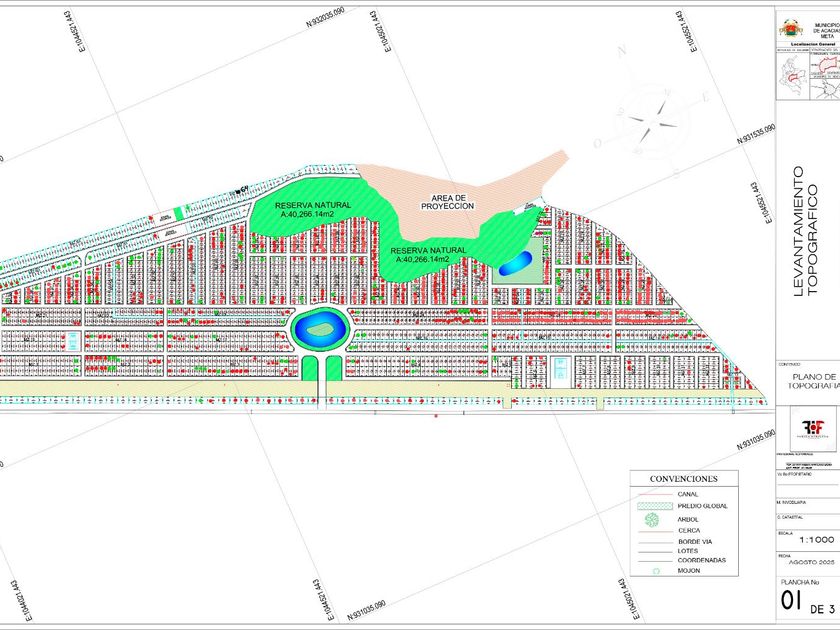Viewport: 840px width, 630px height.
Task: Click the compass rose north indicator
Action: 622,52
